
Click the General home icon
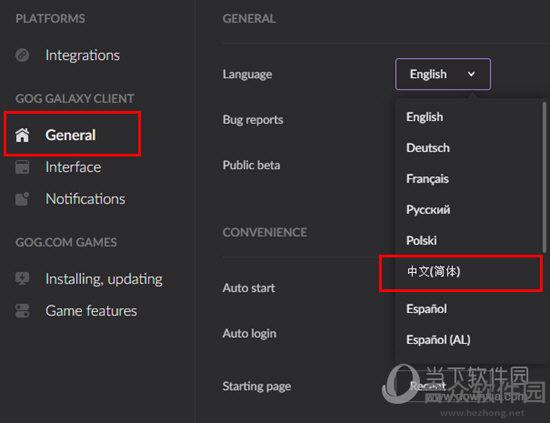coord(22,135)
